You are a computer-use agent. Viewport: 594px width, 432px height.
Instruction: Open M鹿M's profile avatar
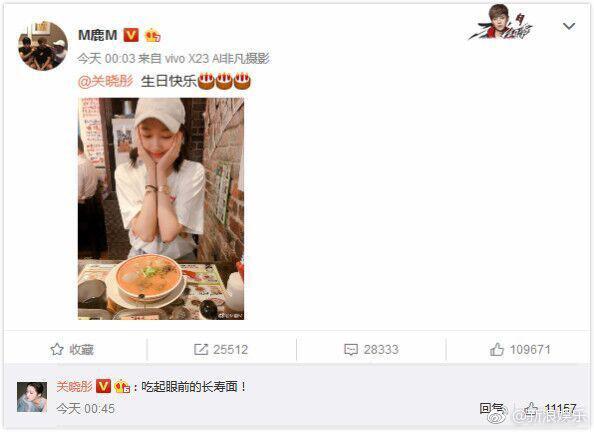[43, 46]
